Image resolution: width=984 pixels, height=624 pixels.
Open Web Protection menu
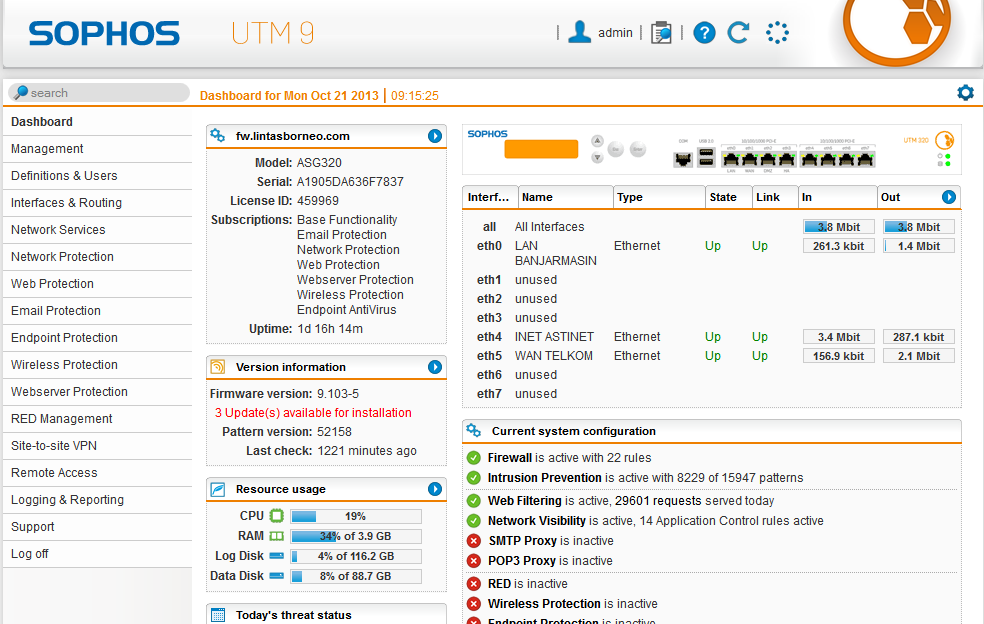(x=97, y=284)
